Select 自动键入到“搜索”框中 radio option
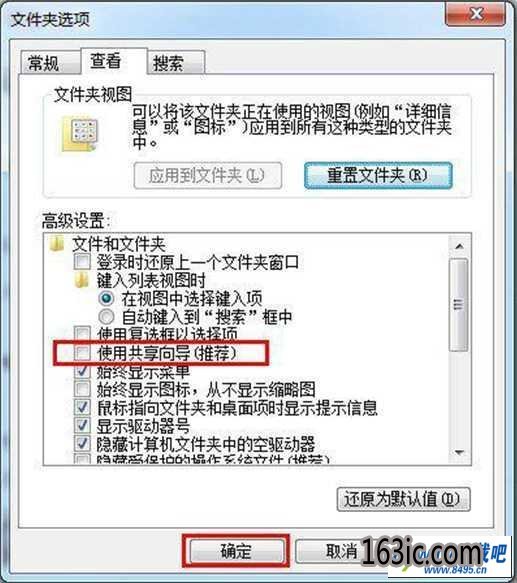This screenshot has width=517, height=583. click(x=106, y=317)
